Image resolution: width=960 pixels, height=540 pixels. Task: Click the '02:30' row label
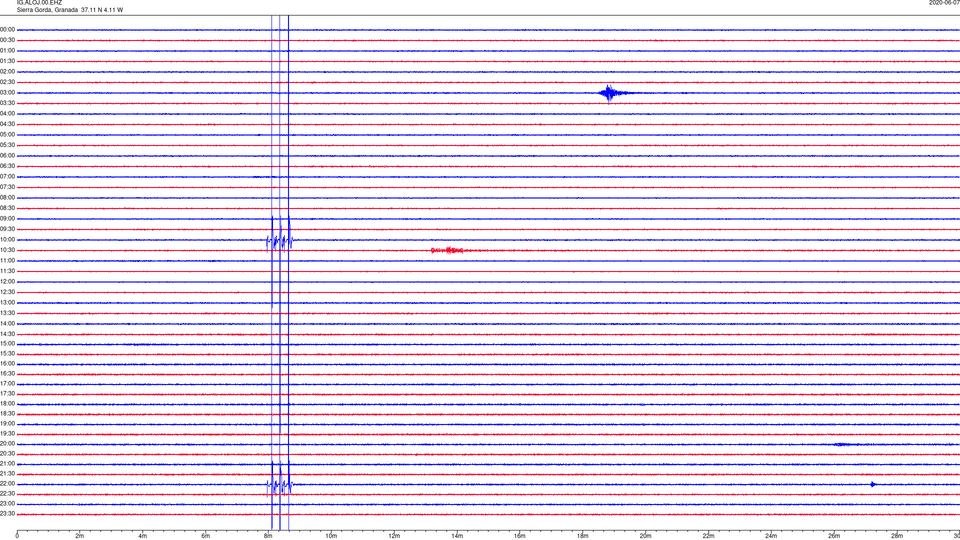click(x=8, y=82)
